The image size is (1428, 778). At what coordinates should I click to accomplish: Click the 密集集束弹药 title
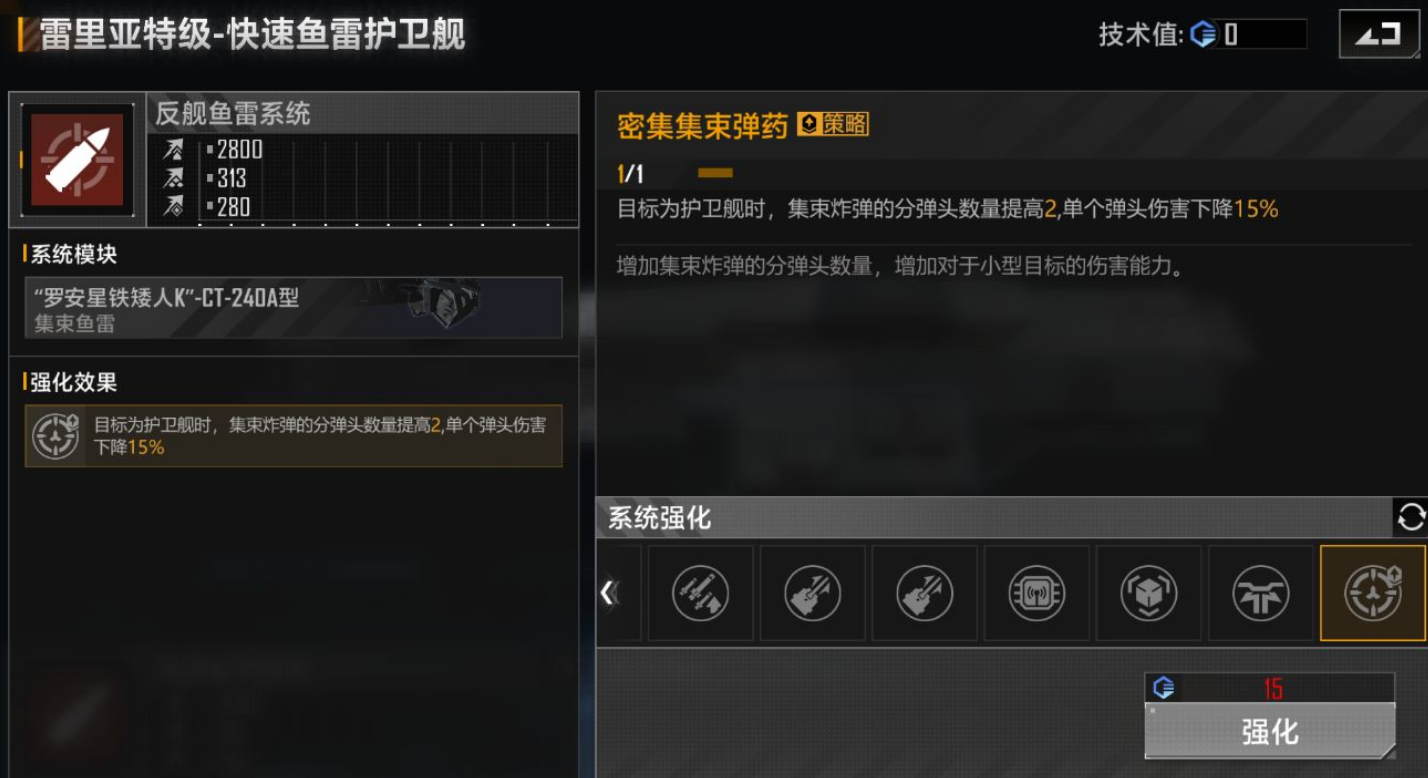(x=703, y=125)
